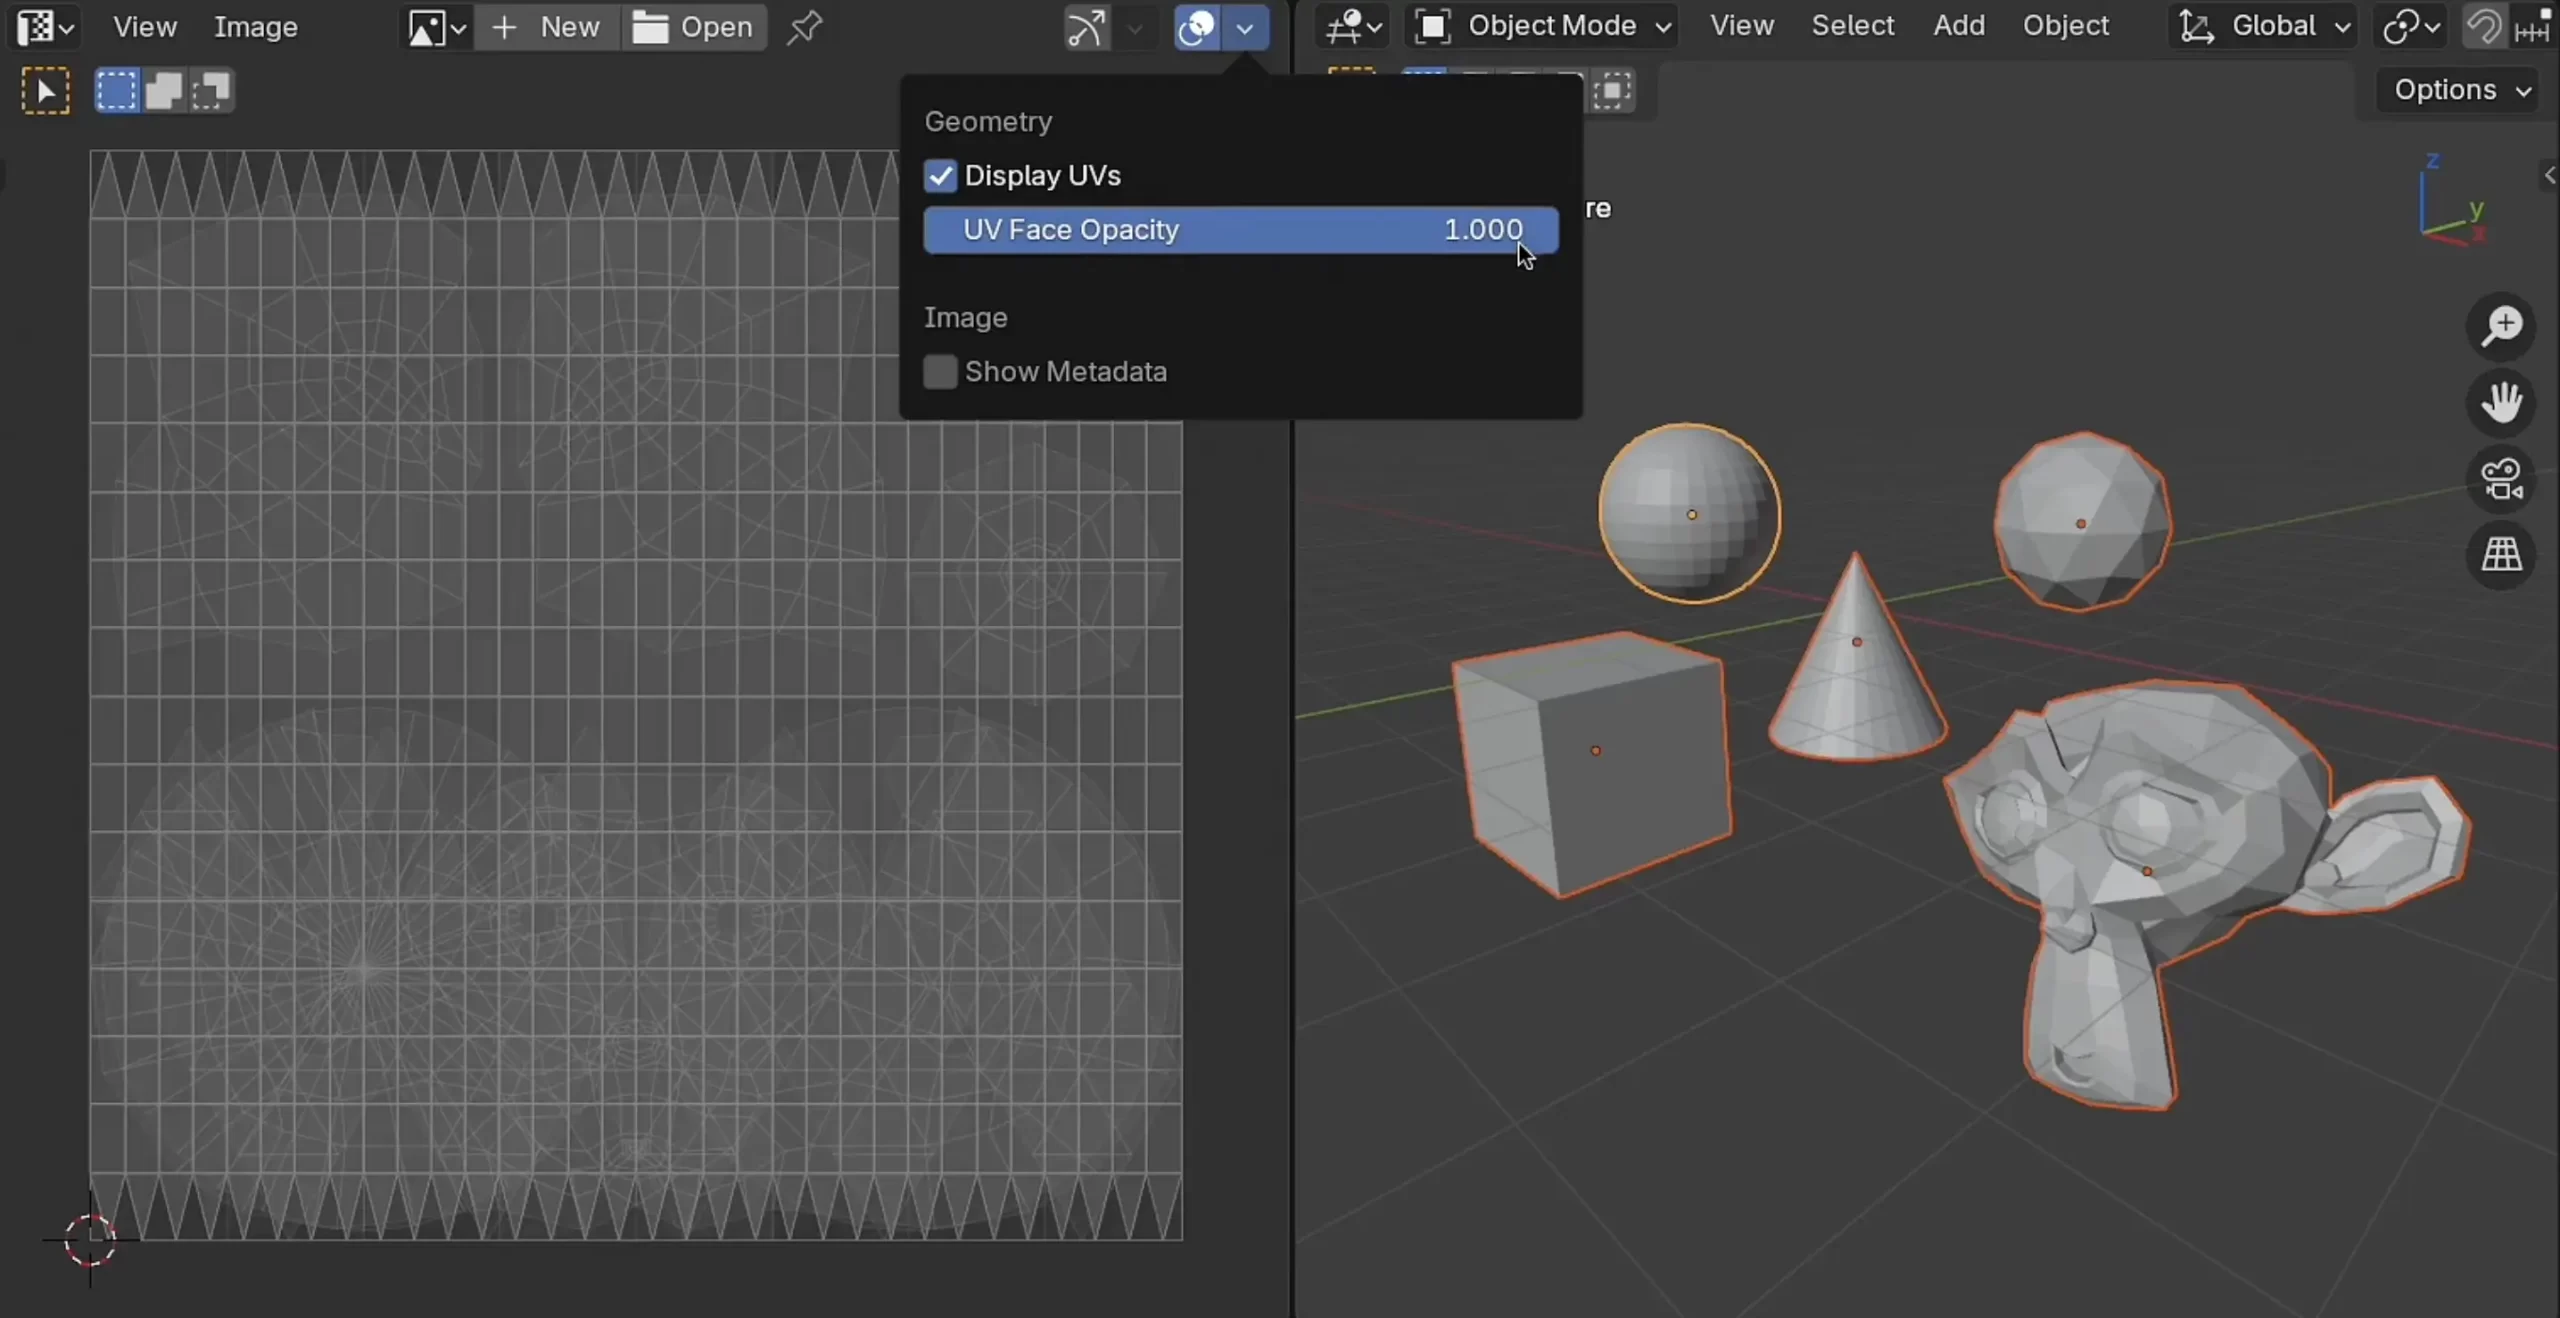Activate the Select Box tool in UV editor
The width and height of the screenshot is (2560, 1318).
click(x=44, y=90)
